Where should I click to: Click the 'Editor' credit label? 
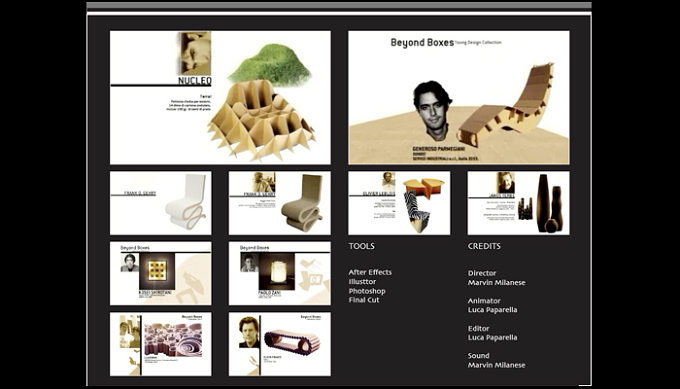point(478,328)
